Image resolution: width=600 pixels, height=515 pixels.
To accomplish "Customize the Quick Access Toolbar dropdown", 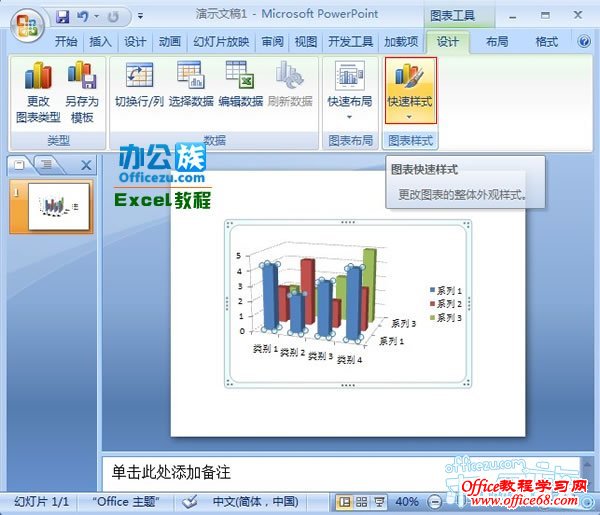I will (x=140, y=16).
